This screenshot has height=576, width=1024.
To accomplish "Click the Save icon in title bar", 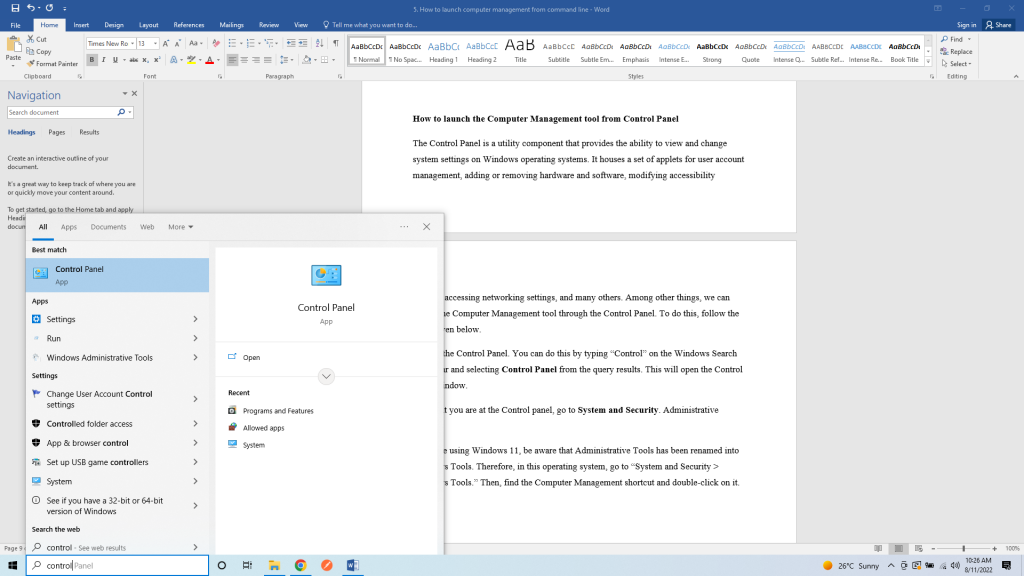I will pos(15,8).
